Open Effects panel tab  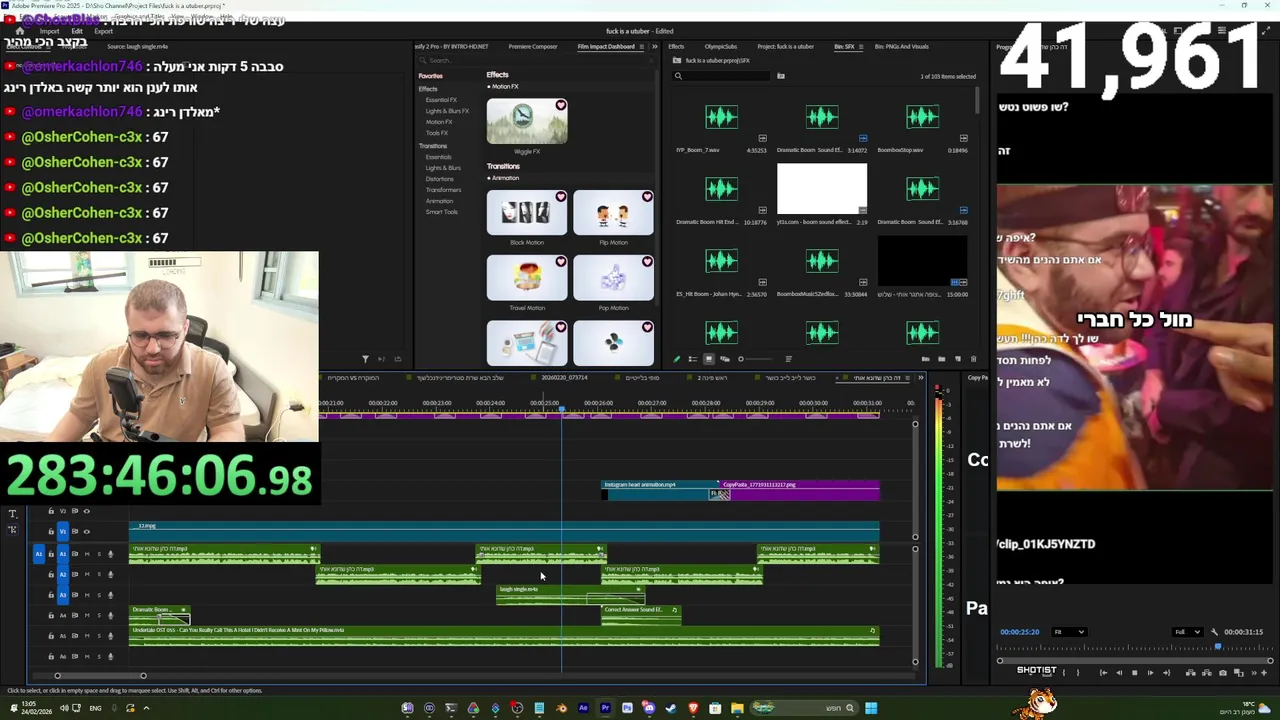point(676,47)
